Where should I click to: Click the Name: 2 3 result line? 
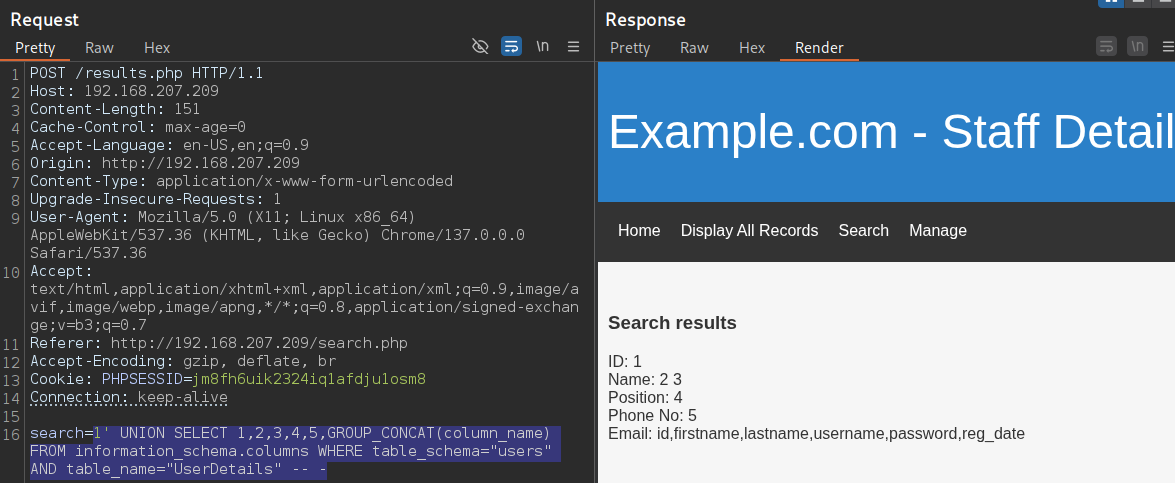(x=644, y=380)
